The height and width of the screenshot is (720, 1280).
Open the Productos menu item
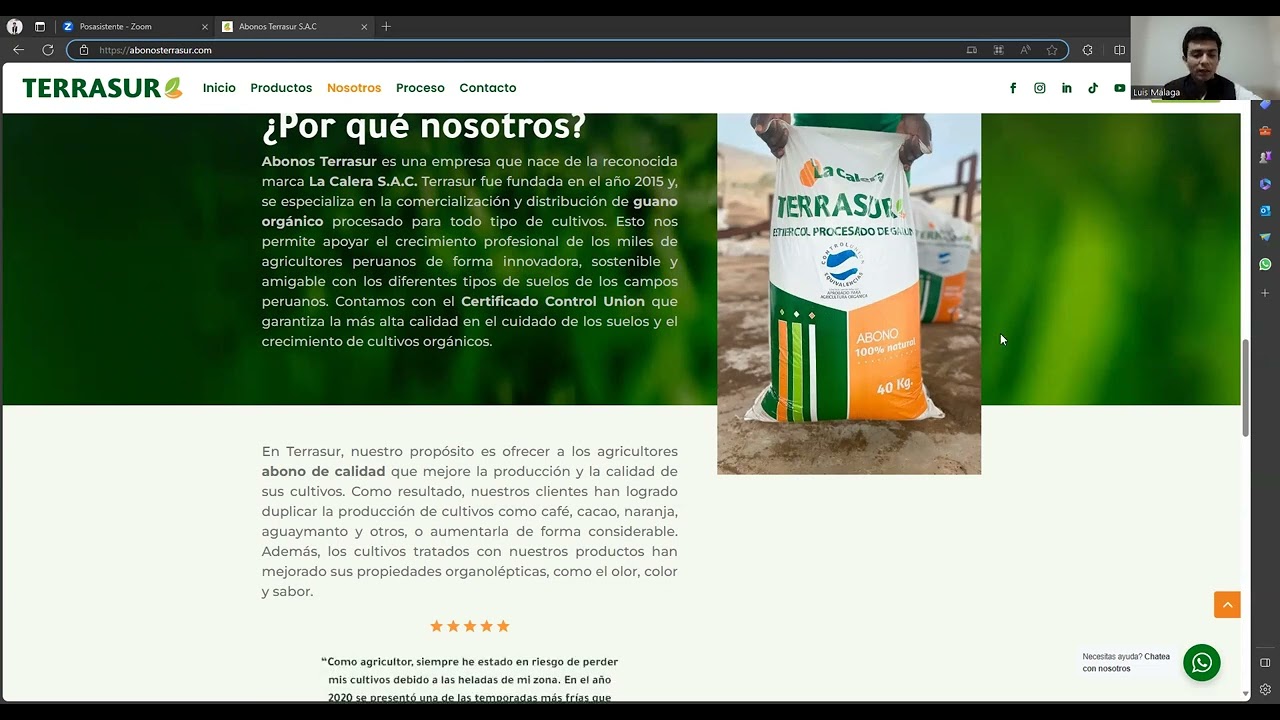click(281, 88)
